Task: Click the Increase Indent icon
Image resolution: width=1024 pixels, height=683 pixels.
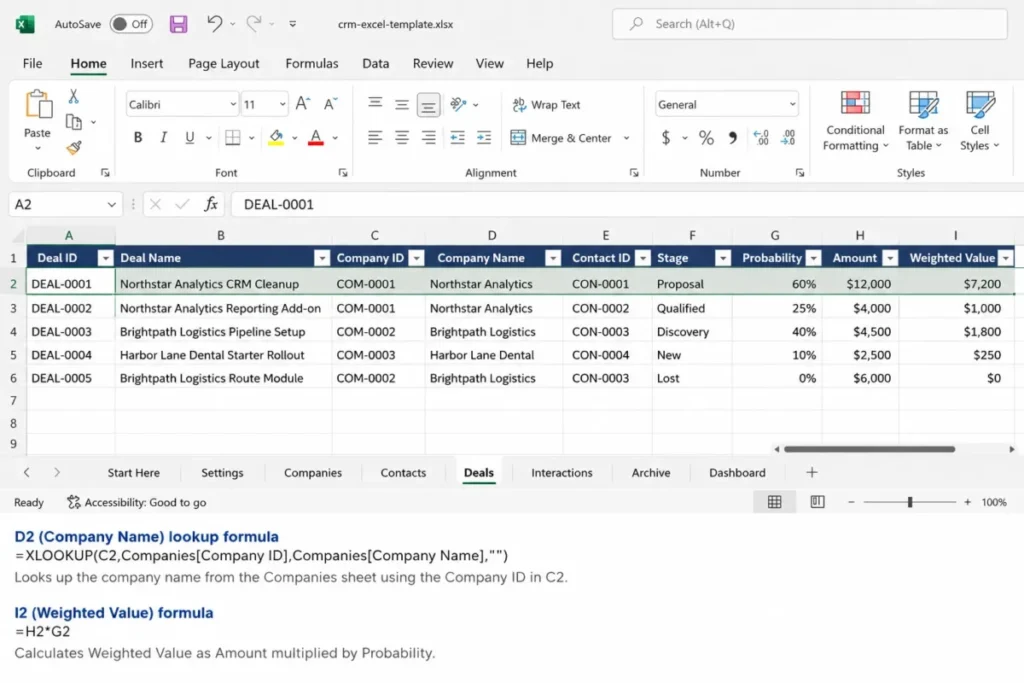Action: coord(484,138)
